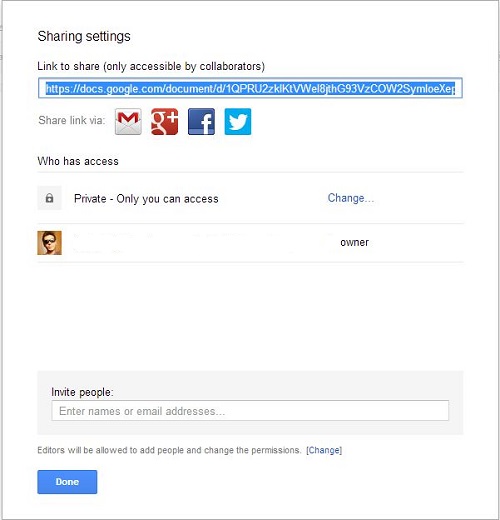The width and height of the screenshot is (500, 520).
Task: Click the private lock icon
Action: pyautogui.click(x=49, y=198)
